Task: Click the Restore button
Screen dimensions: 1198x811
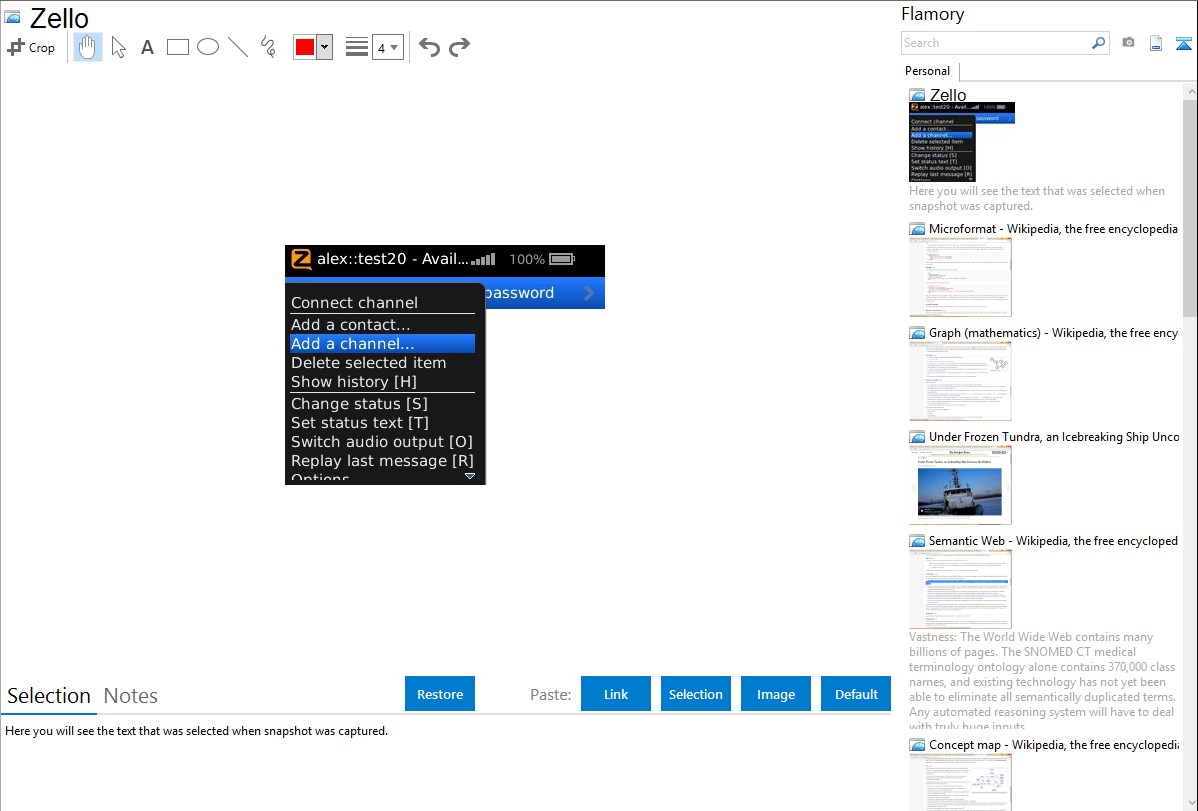Action: [x=440, y=694]
